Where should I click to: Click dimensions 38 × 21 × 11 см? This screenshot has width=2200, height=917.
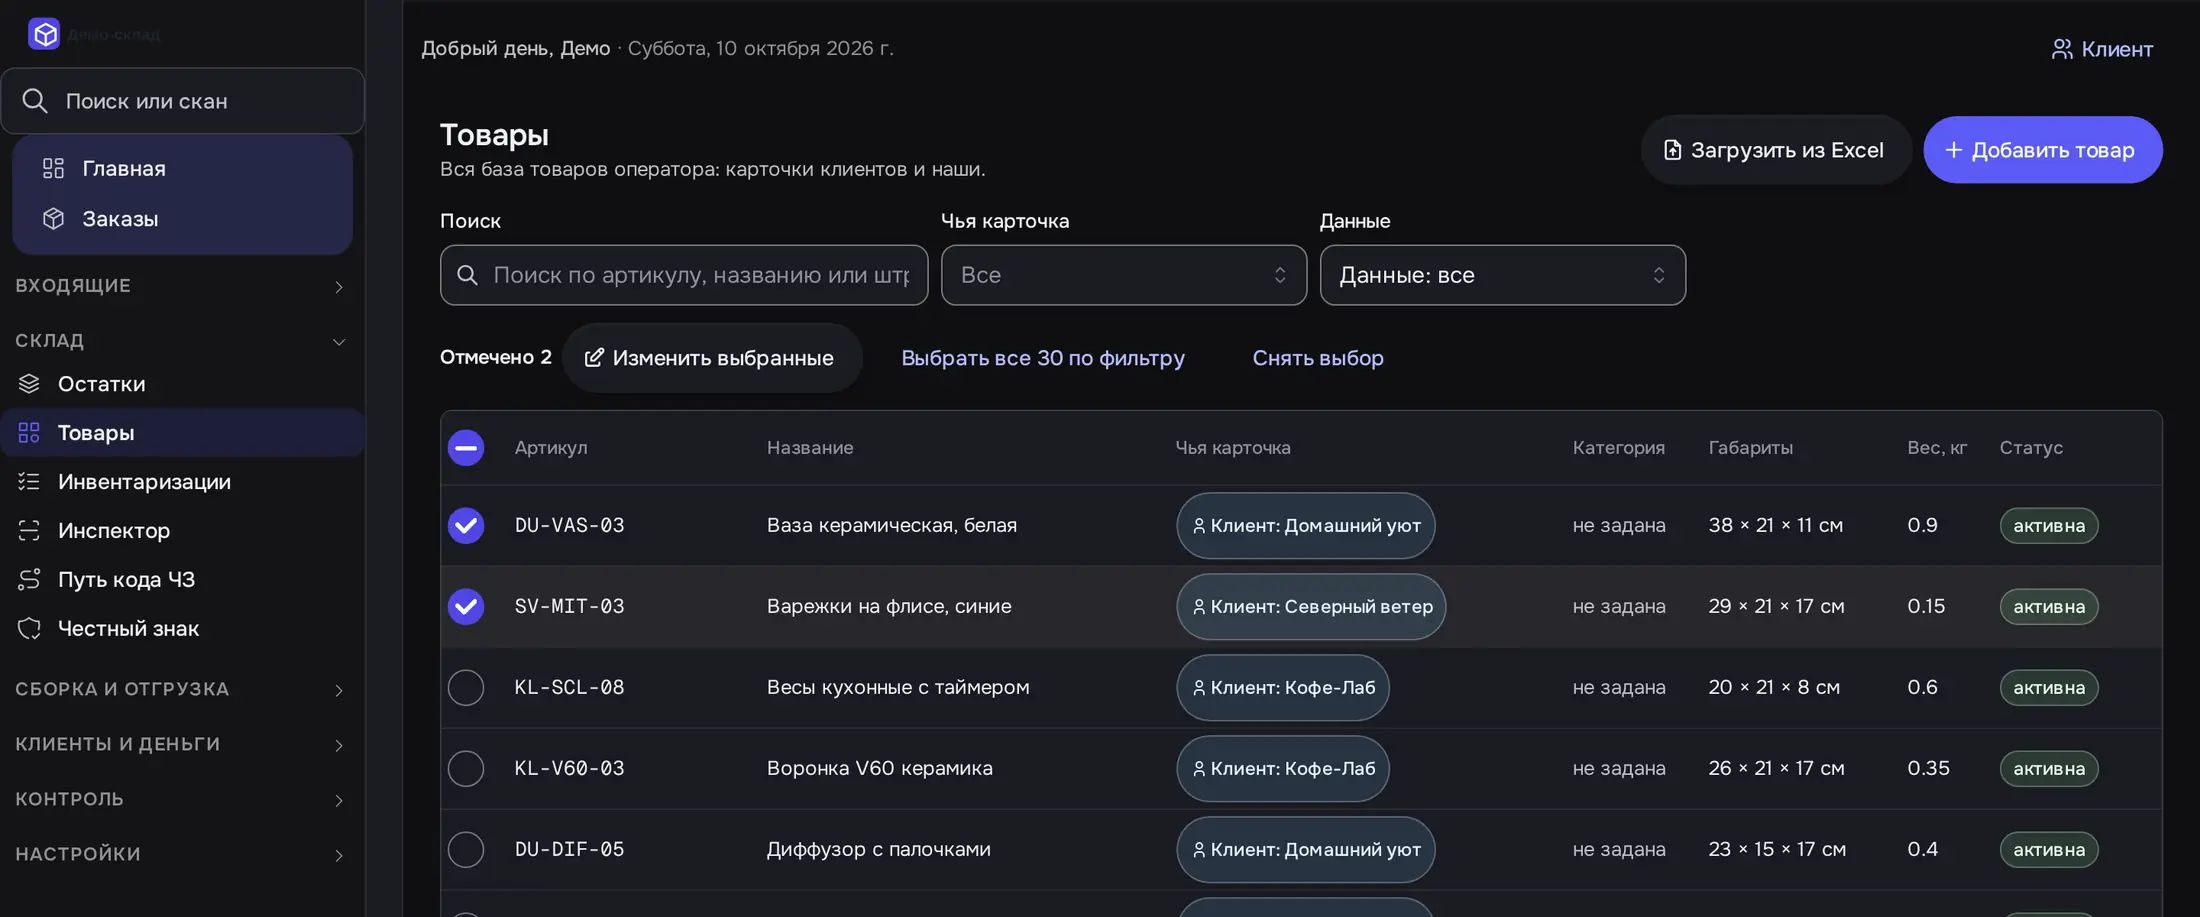[x=1776, y=525]
